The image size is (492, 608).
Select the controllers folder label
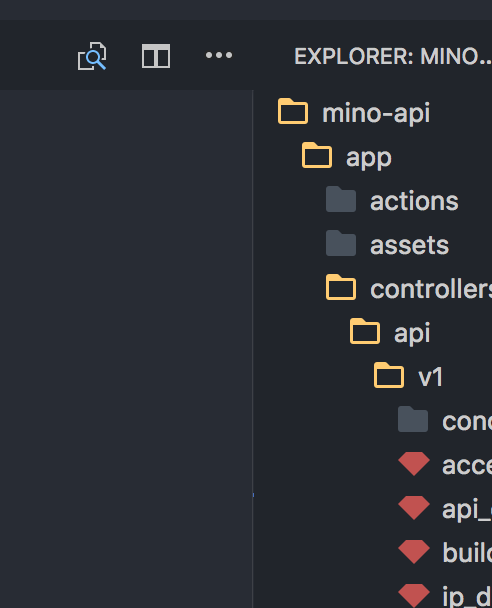pyautogui.click(x=431, y=289)
